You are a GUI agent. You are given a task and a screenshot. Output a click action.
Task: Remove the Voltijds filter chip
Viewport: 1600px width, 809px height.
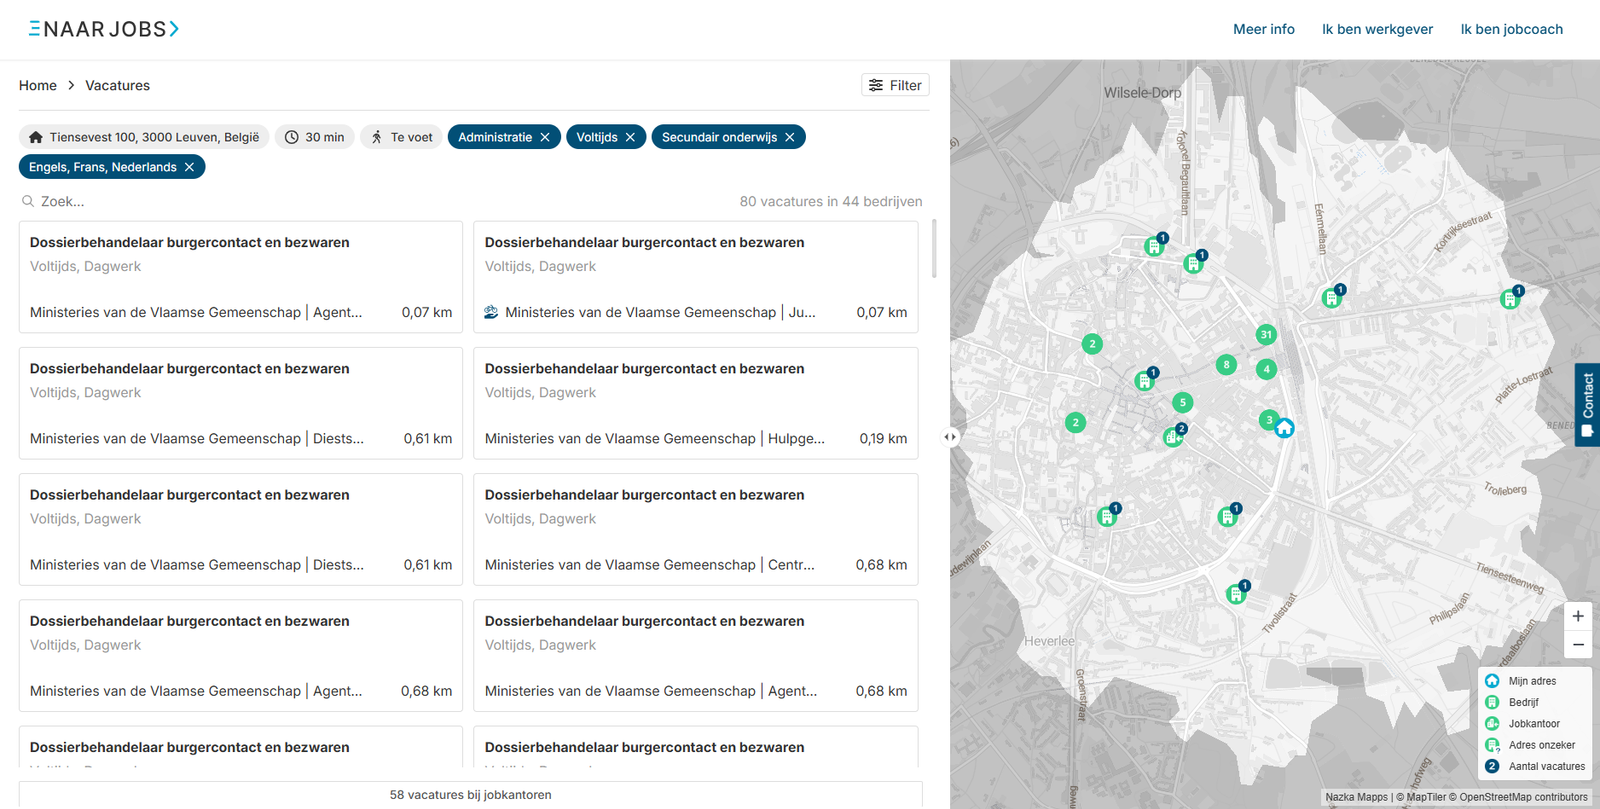pyautogui.click(x=630, y=137)
